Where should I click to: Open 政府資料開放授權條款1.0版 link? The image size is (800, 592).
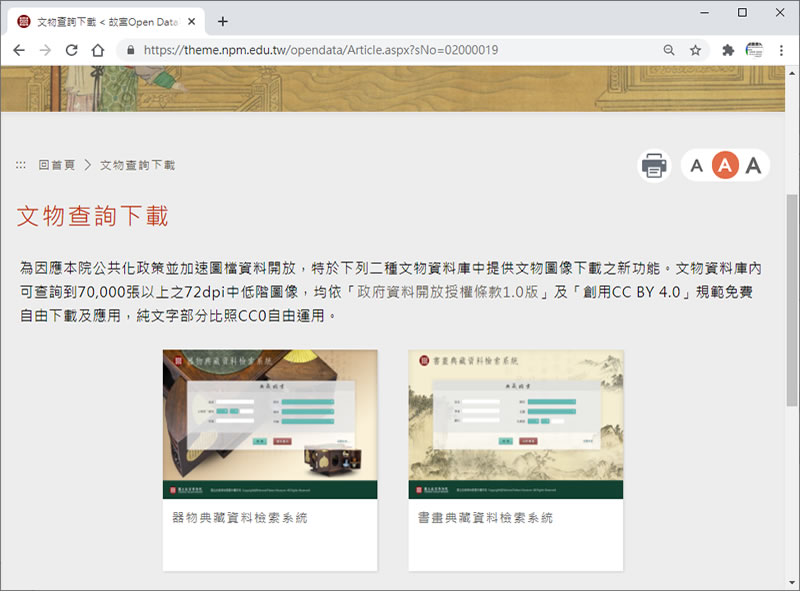click(x=447, y=292)
